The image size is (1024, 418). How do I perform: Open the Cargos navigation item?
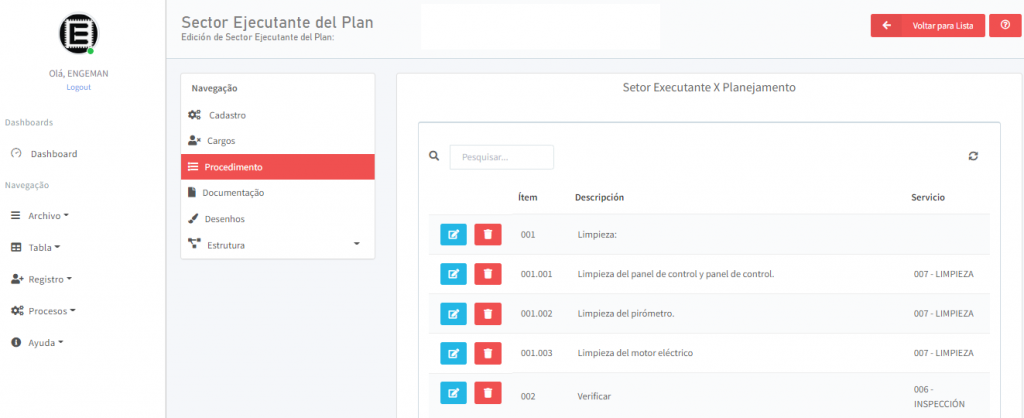[x=221, y=141]
